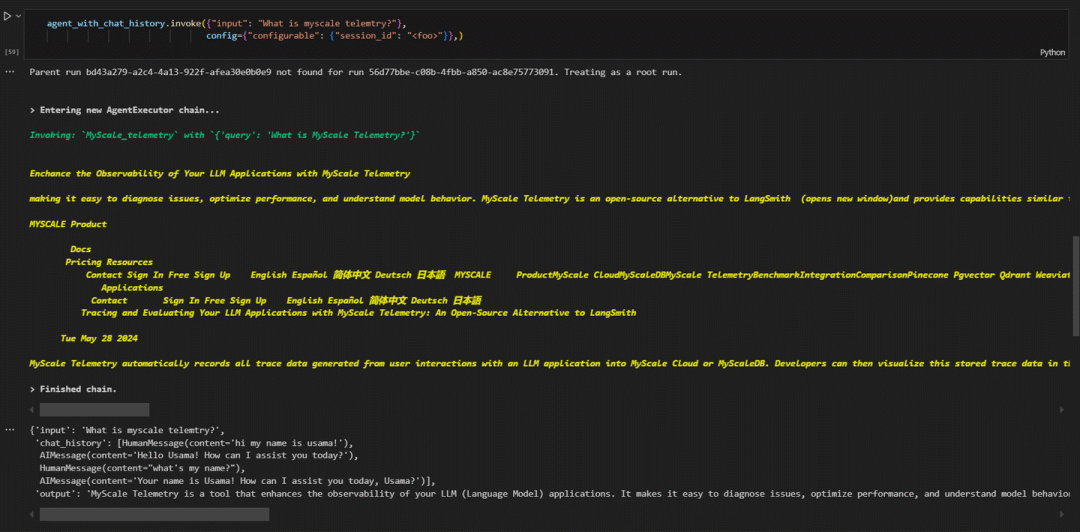Open the ellipsis menu beside the Parent run output
This screenshot has width=1080, height=532.
pyautogui.click(x=10, y=72)
